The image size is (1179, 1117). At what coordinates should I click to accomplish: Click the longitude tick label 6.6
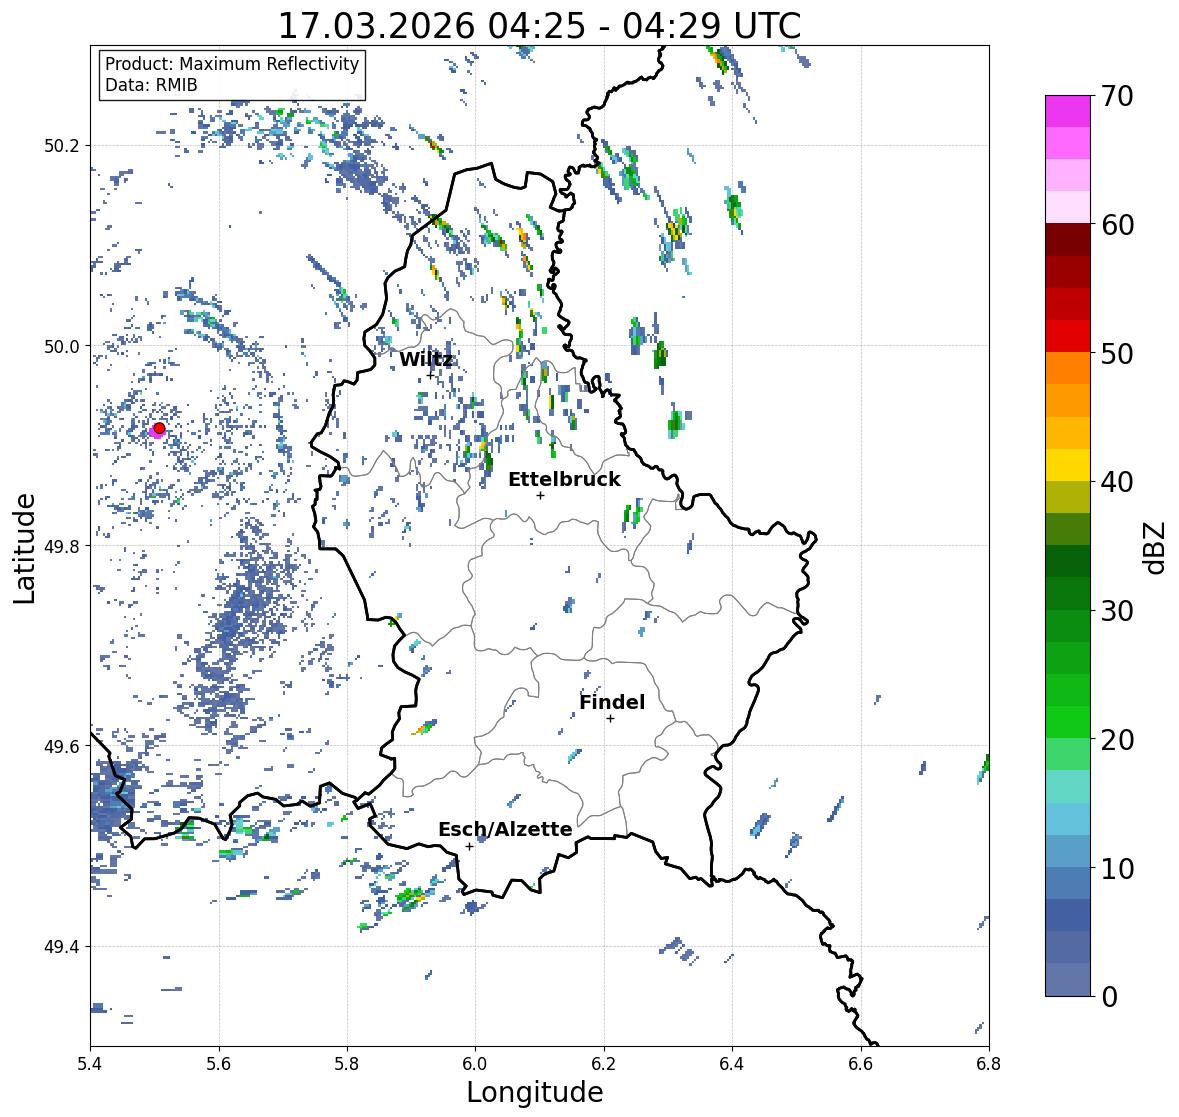(860, 1064)
